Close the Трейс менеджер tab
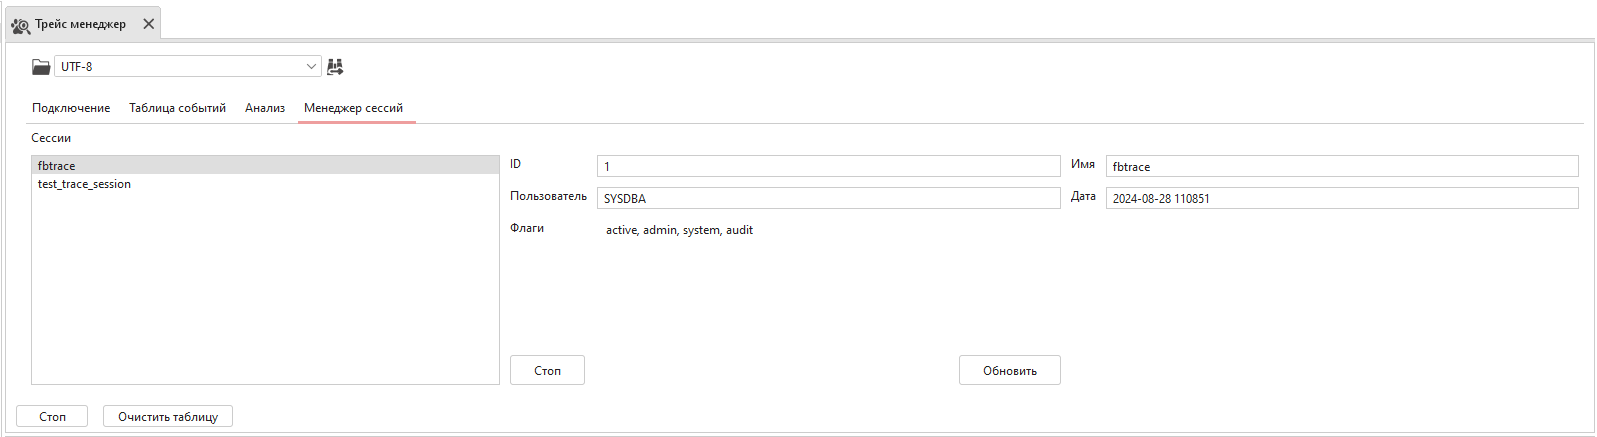 pyautogui.click(x=149, y=24)
